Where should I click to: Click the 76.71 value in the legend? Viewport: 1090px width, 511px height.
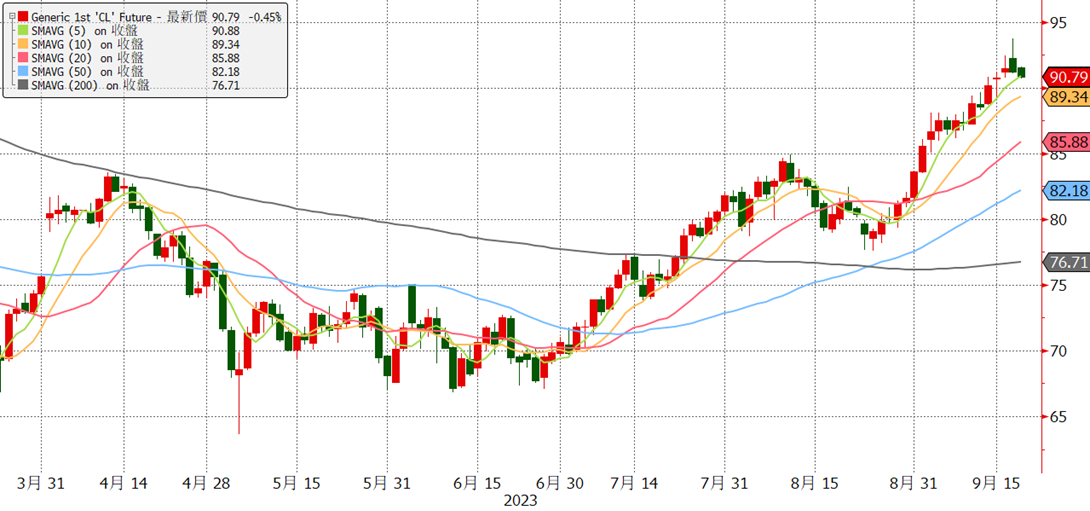[x=225, y=85]
